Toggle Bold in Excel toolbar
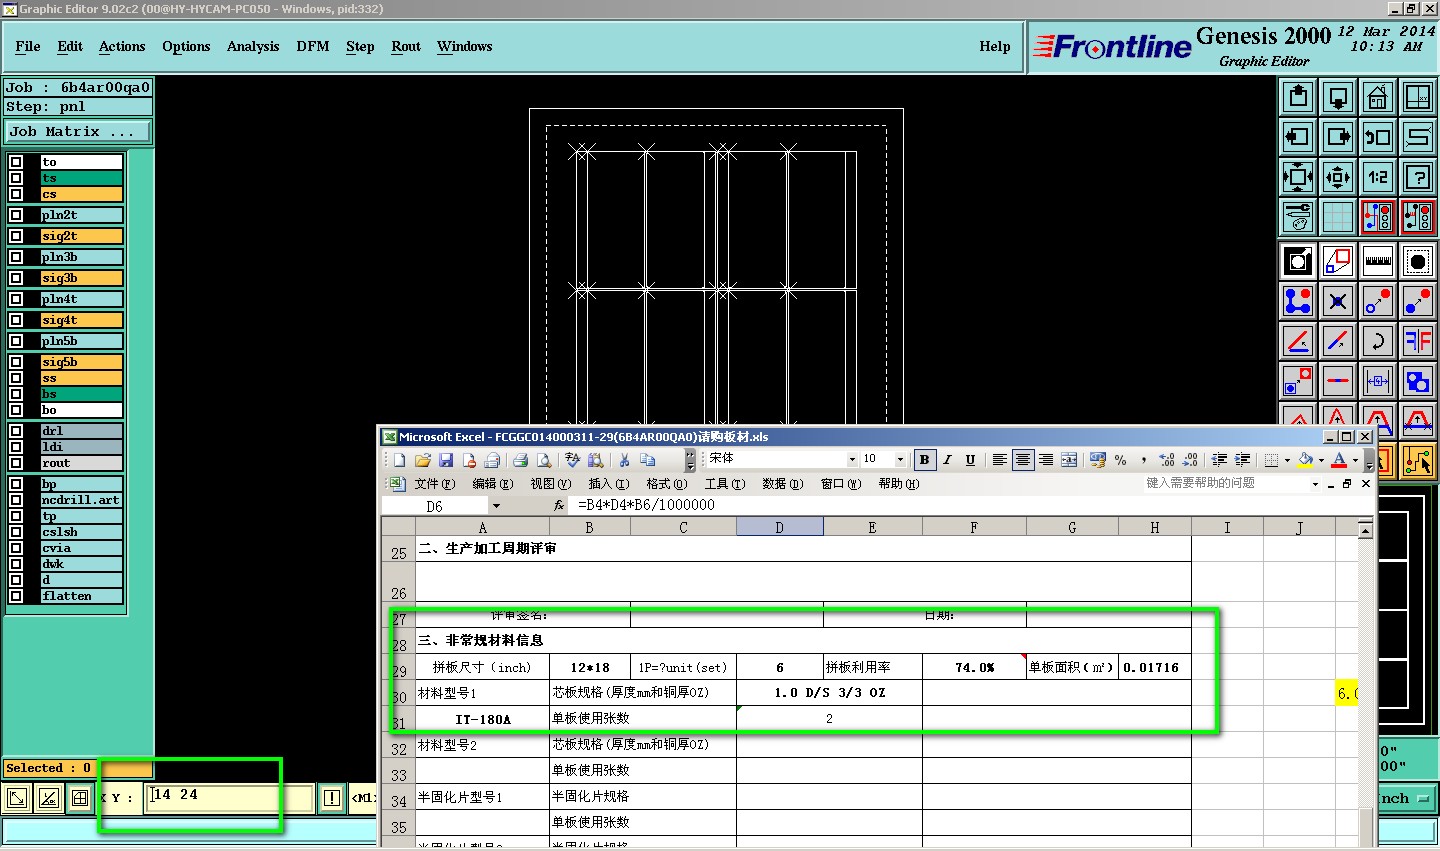1440x851 pixels. click(924, 460)
